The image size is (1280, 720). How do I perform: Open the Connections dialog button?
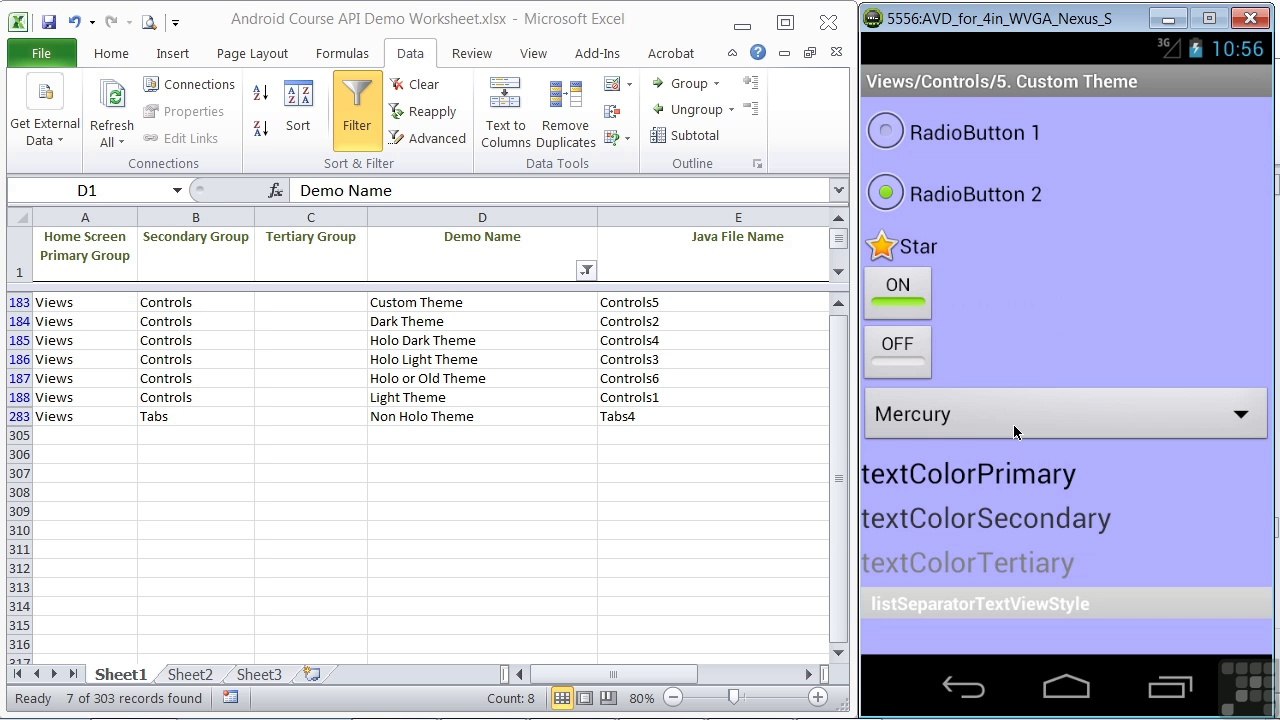189,84
